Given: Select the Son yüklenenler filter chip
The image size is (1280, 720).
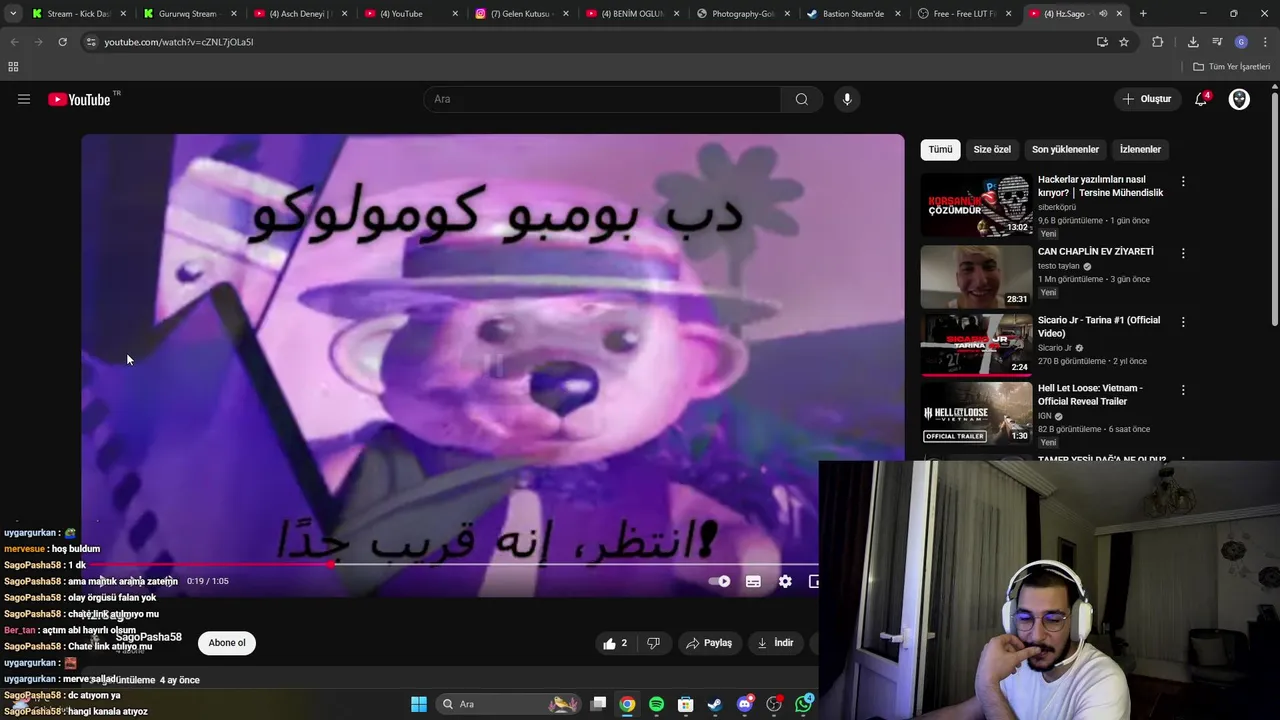Looking at the screenshot, I should coord(1065,150).
